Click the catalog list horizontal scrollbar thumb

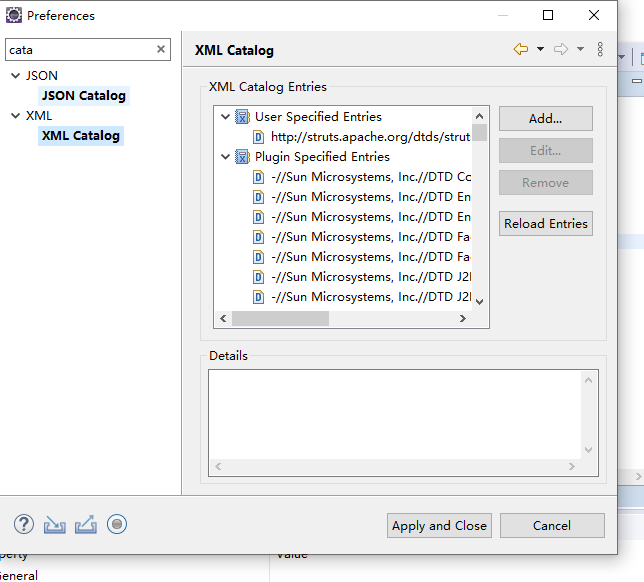click(x=281, y=318)
